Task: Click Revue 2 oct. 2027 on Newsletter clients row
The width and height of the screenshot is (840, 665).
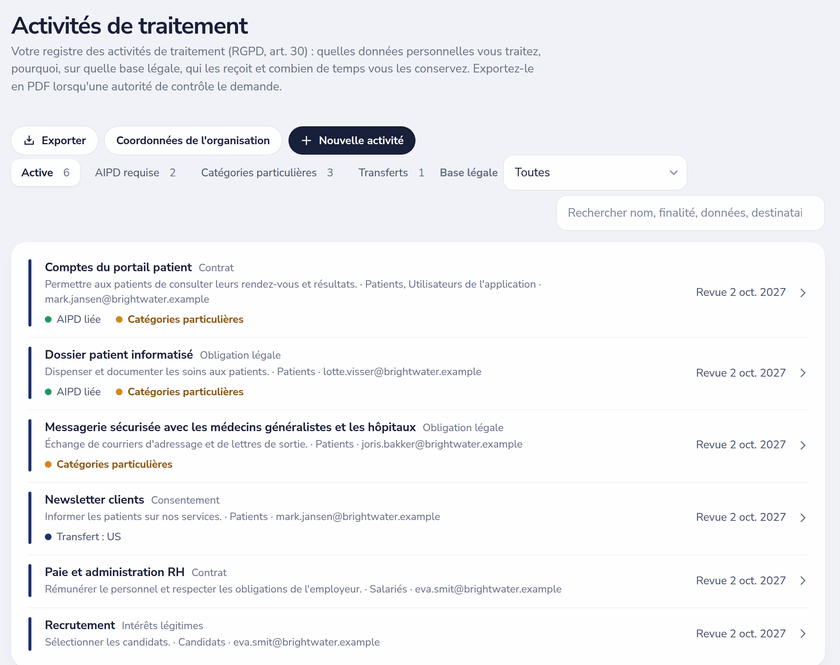Action: (741, 517)
